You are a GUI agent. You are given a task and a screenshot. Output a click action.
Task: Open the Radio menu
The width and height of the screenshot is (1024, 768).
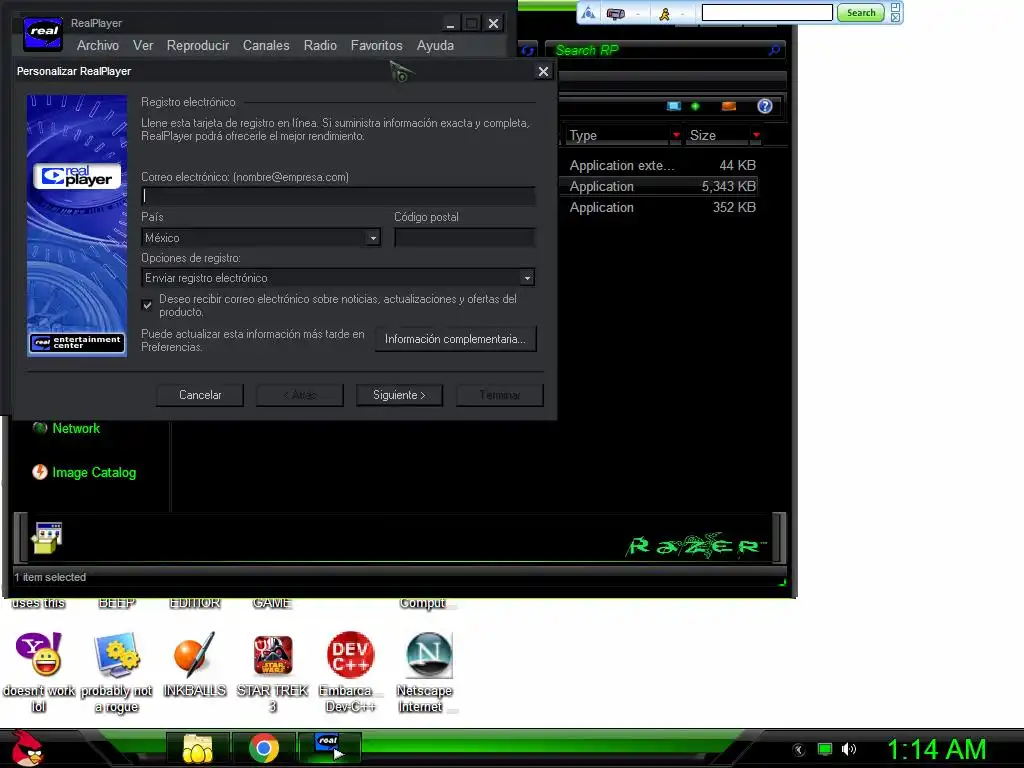pyautogui.click(x=320, y=46)
